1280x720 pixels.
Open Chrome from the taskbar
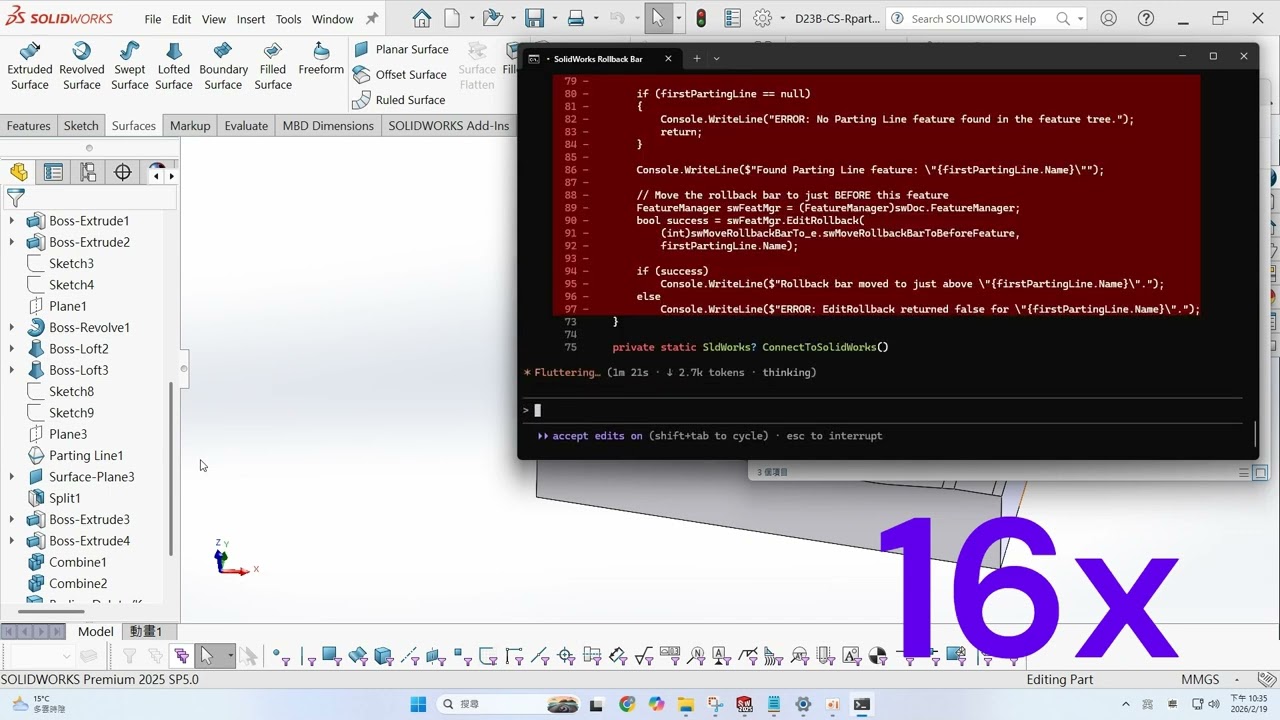626,704
